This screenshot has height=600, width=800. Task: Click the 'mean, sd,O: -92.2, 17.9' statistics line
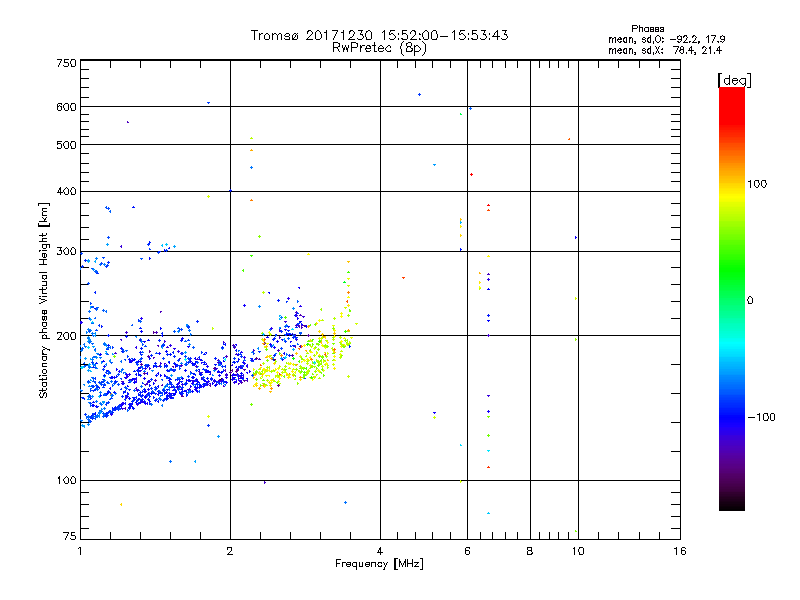666,39
